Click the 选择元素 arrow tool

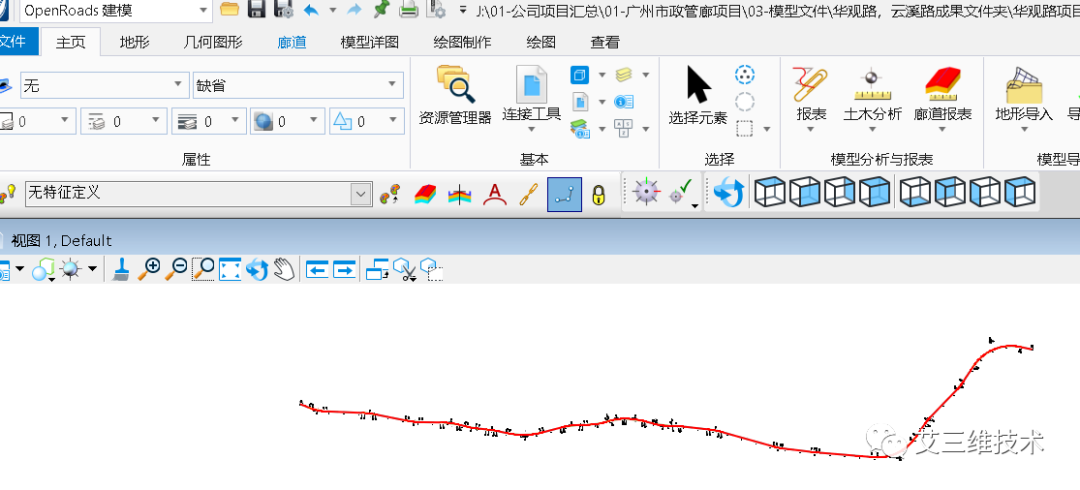[698, 95]
